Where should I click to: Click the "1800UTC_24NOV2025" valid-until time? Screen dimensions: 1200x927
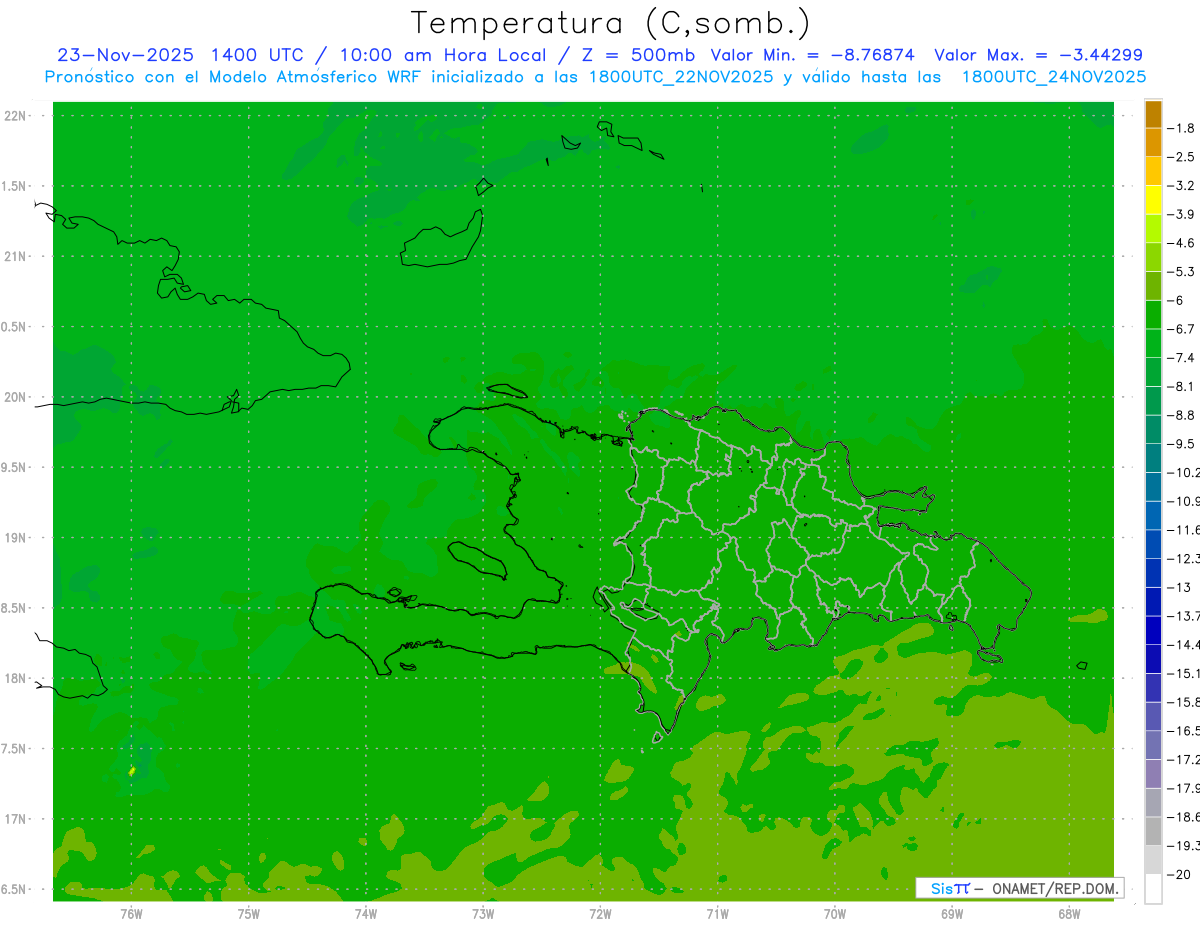pos(1054,77)
